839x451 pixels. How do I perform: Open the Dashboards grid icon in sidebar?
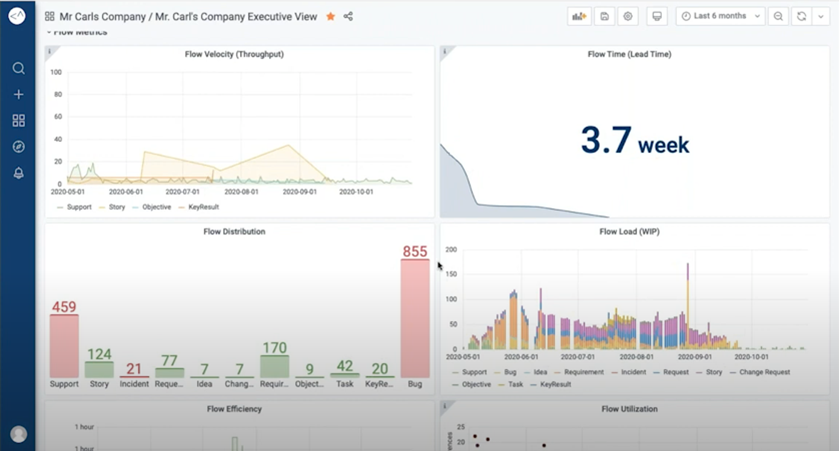18,120
